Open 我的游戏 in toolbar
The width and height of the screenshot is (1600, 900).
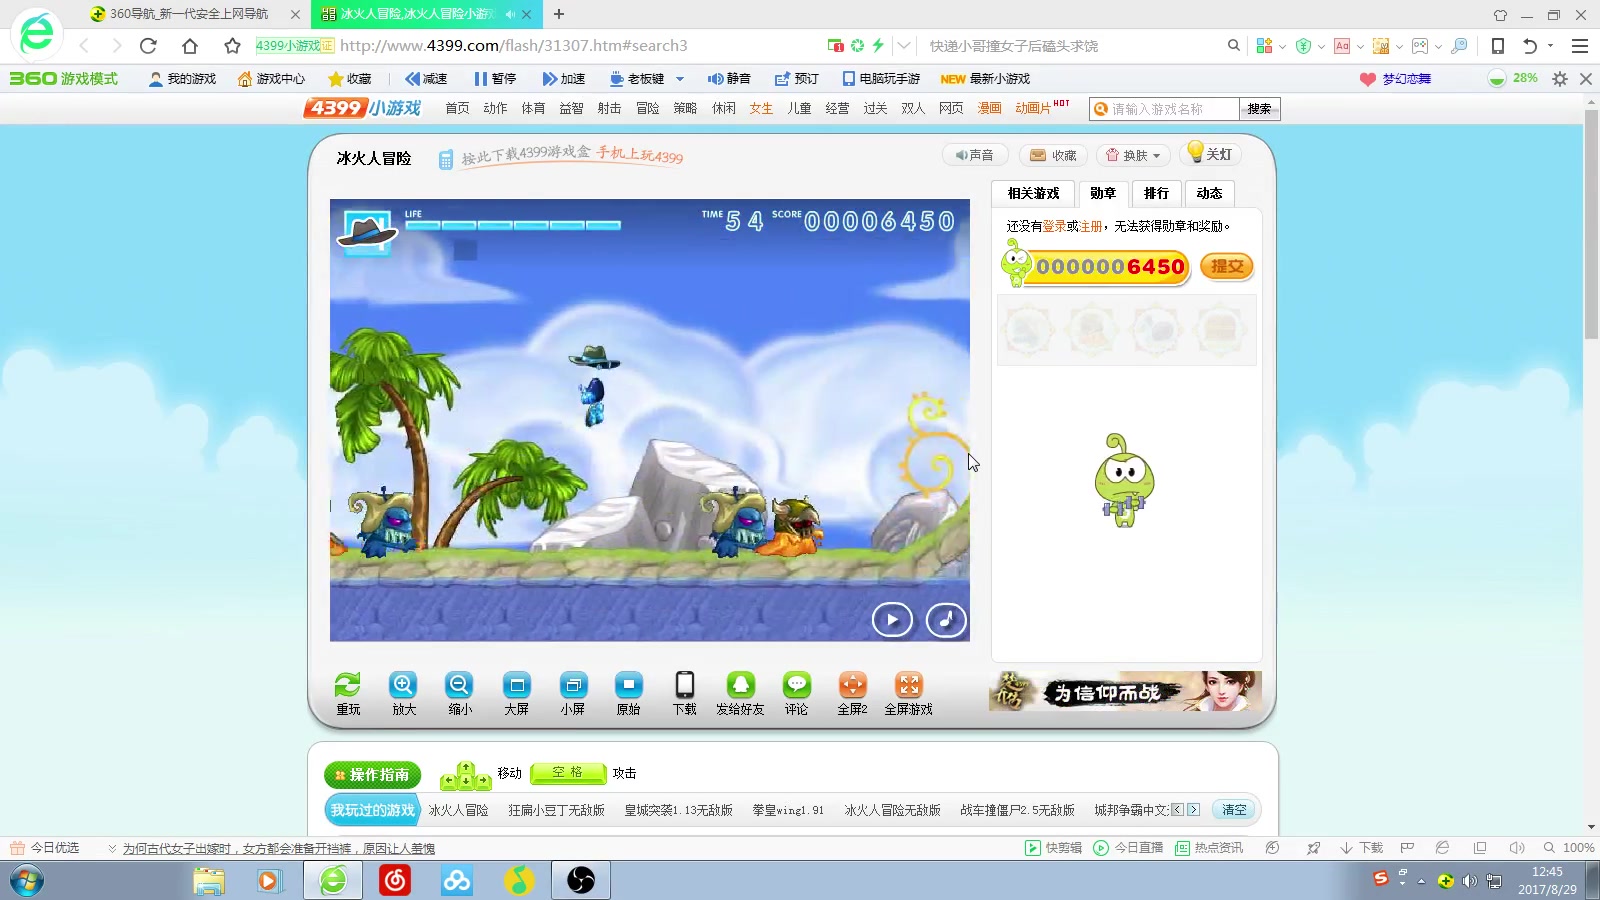[182, 79]
